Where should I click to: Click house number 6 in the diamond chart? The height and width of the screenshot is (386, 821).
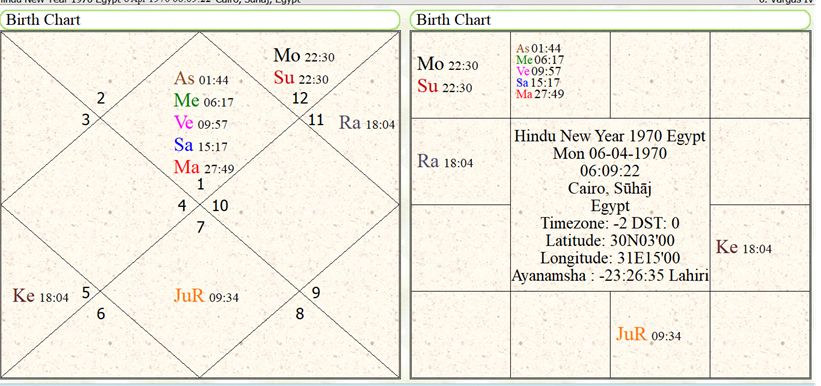(x=101, y=314)
